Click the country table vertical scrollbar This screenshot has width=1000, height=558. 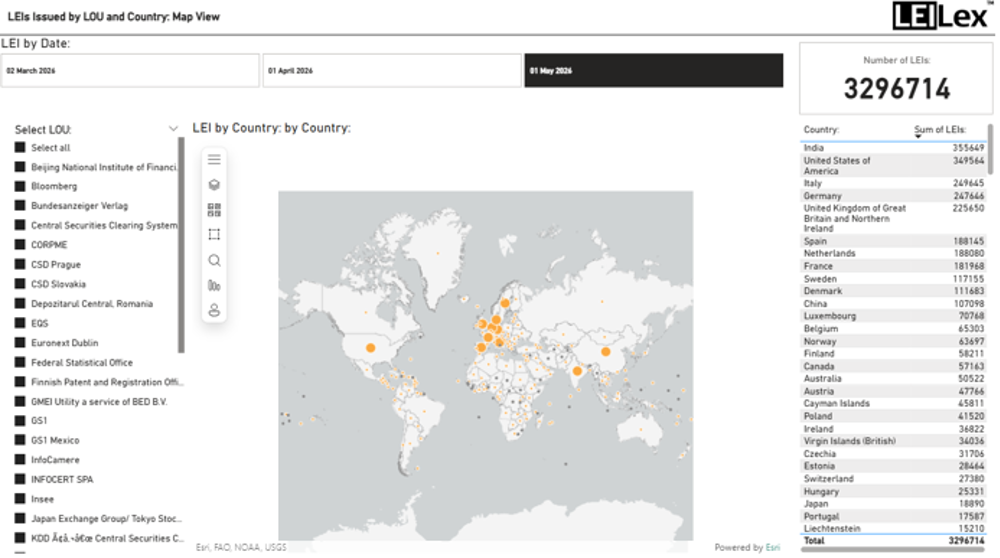click(x=990, y=150)
